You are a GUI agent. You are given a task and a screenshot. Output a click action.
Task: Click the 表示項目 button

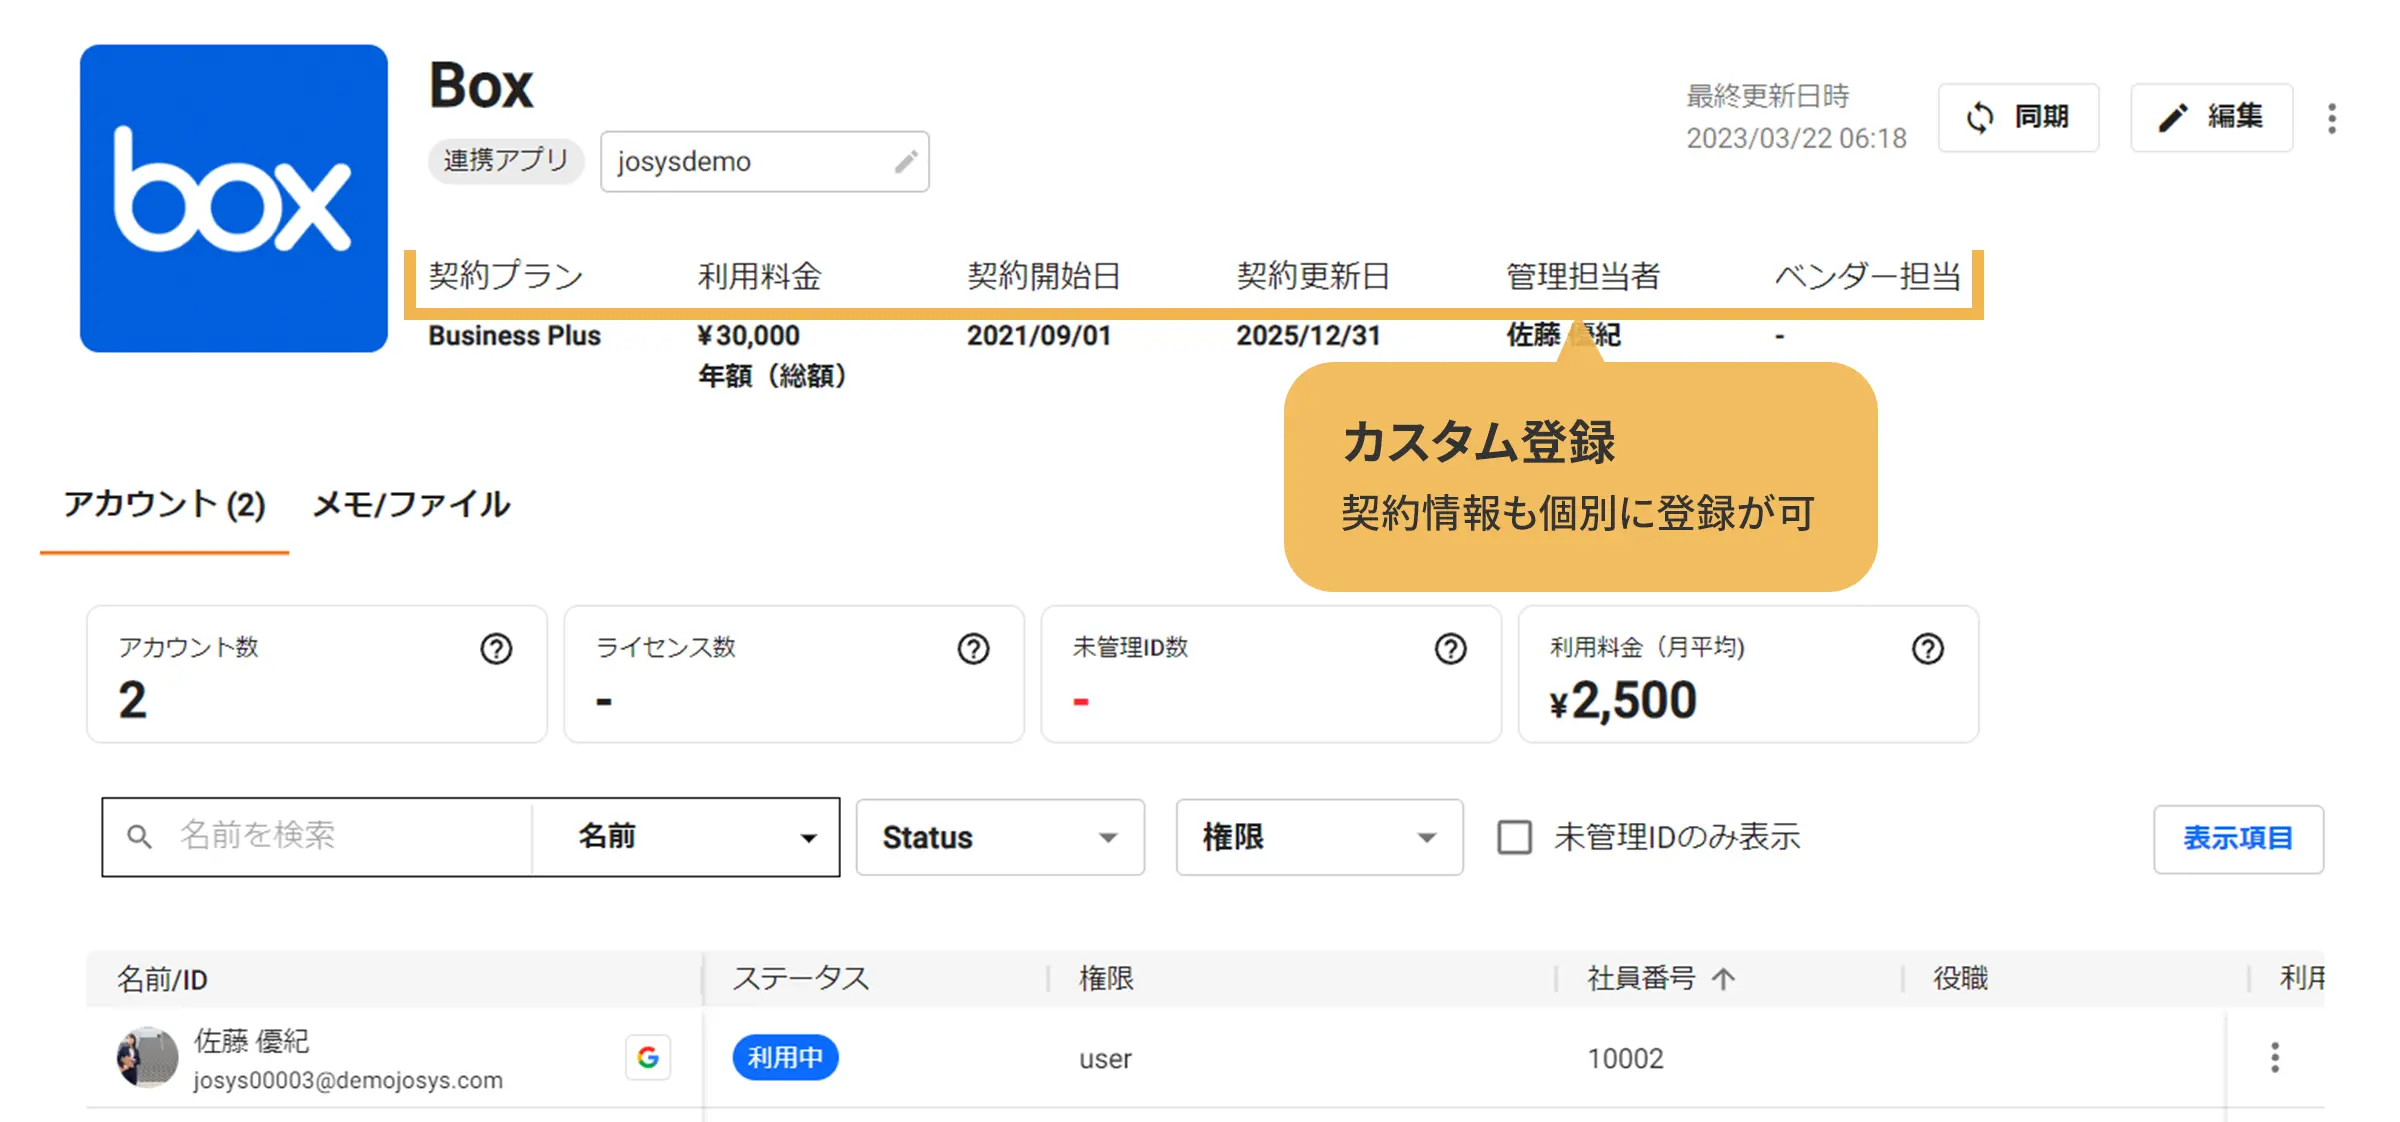point(2238,838)
